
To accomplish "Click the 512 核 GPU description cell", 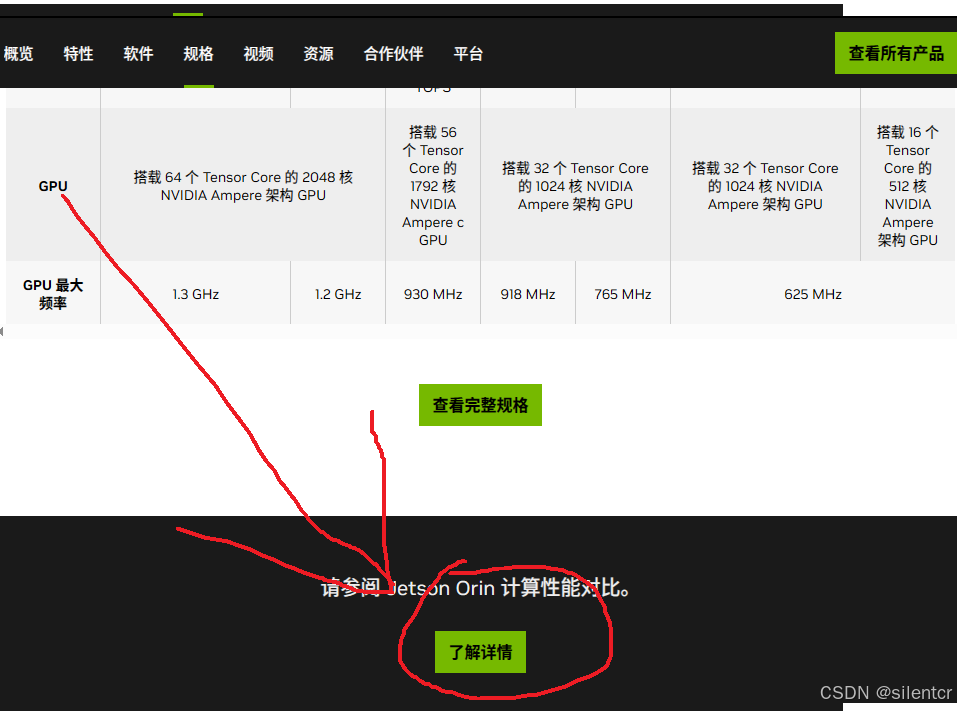I will point(908,186).
